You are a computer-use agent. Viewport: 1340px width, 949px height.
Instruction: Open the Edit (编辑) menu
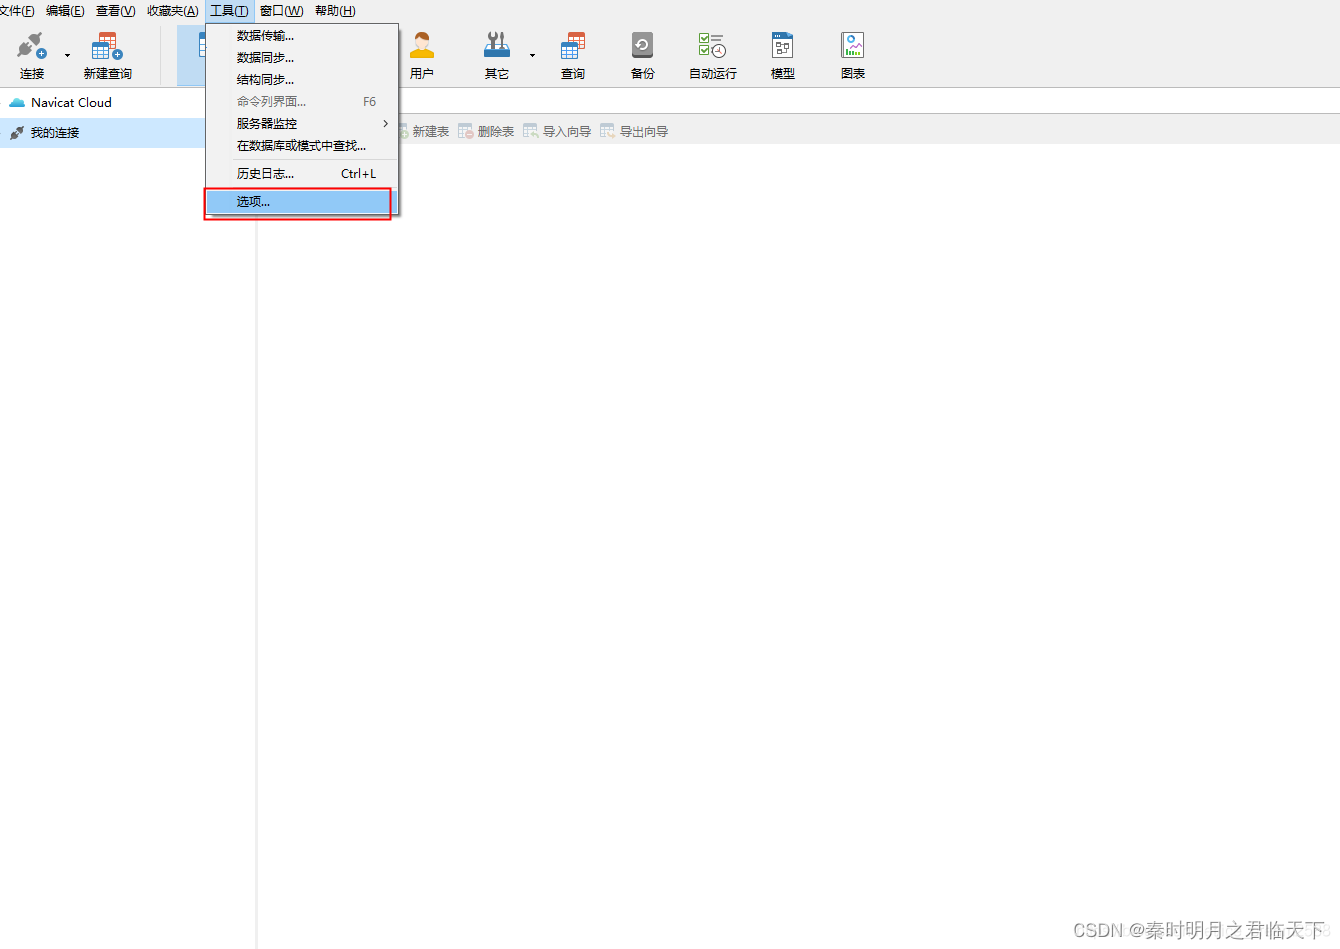pos(65,11)
